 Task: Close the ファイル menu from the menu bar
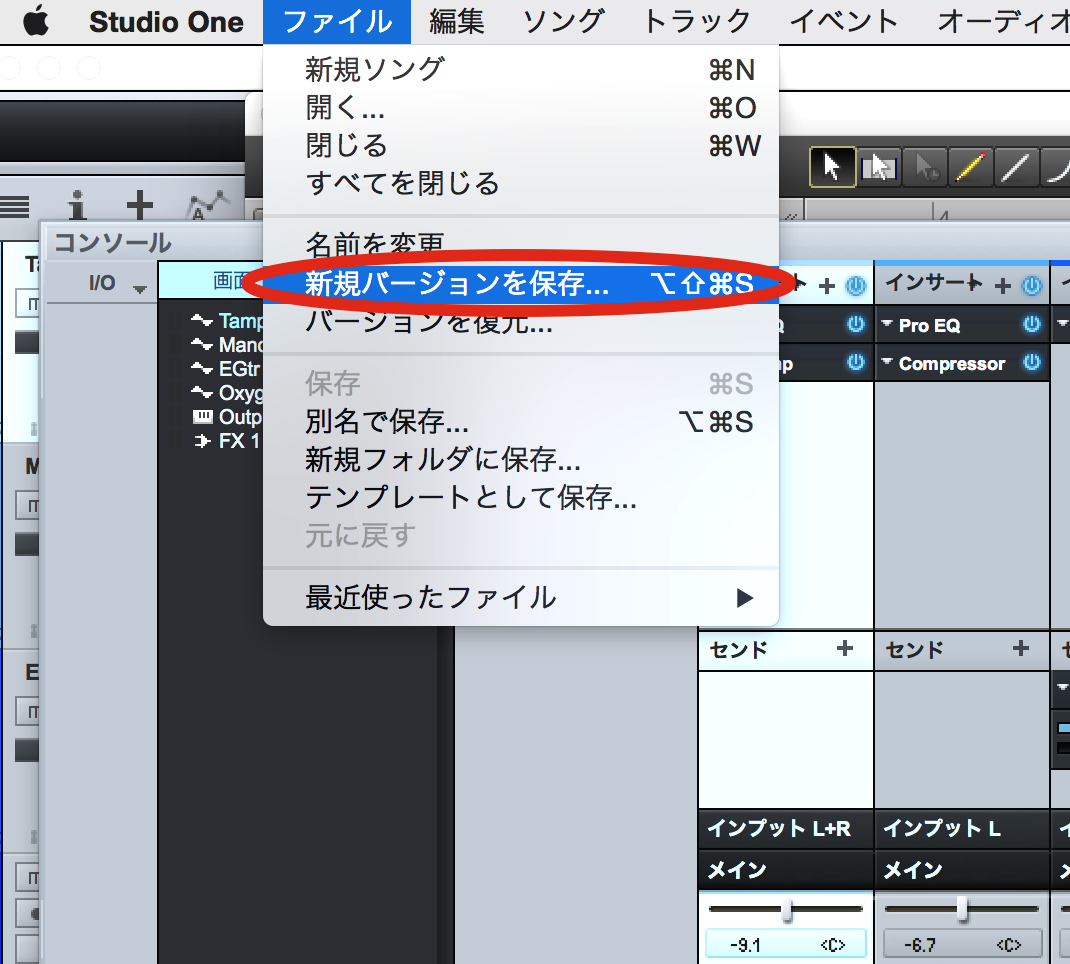(337, 22)
